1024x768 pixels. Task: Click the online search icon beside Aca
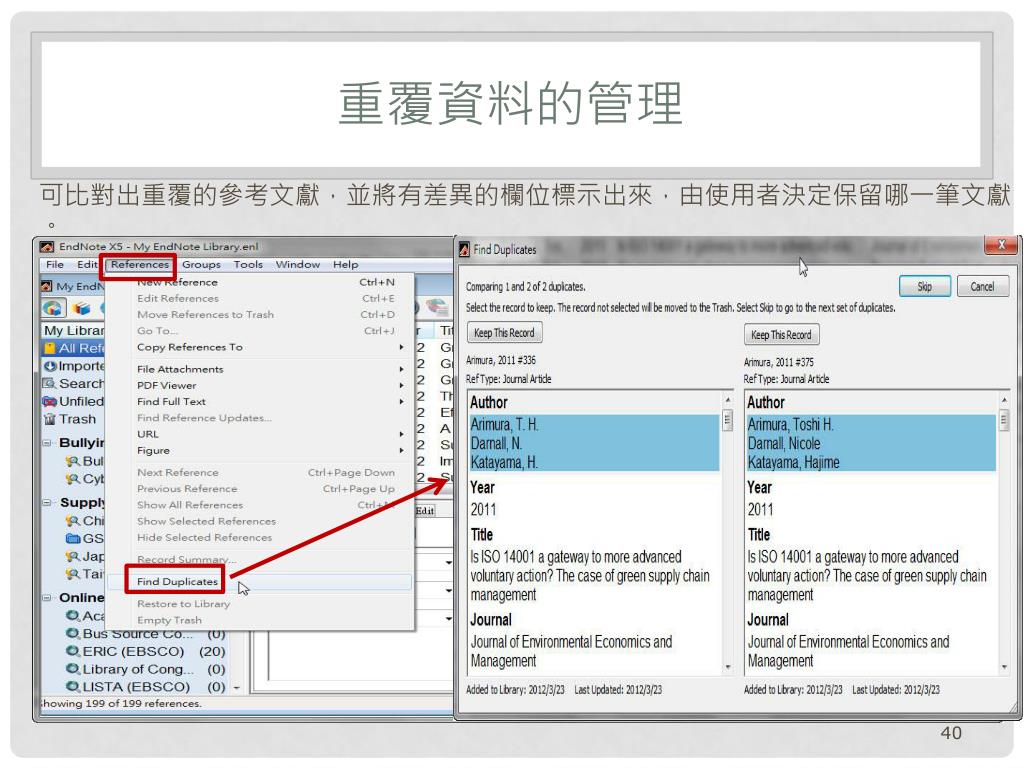73,615
